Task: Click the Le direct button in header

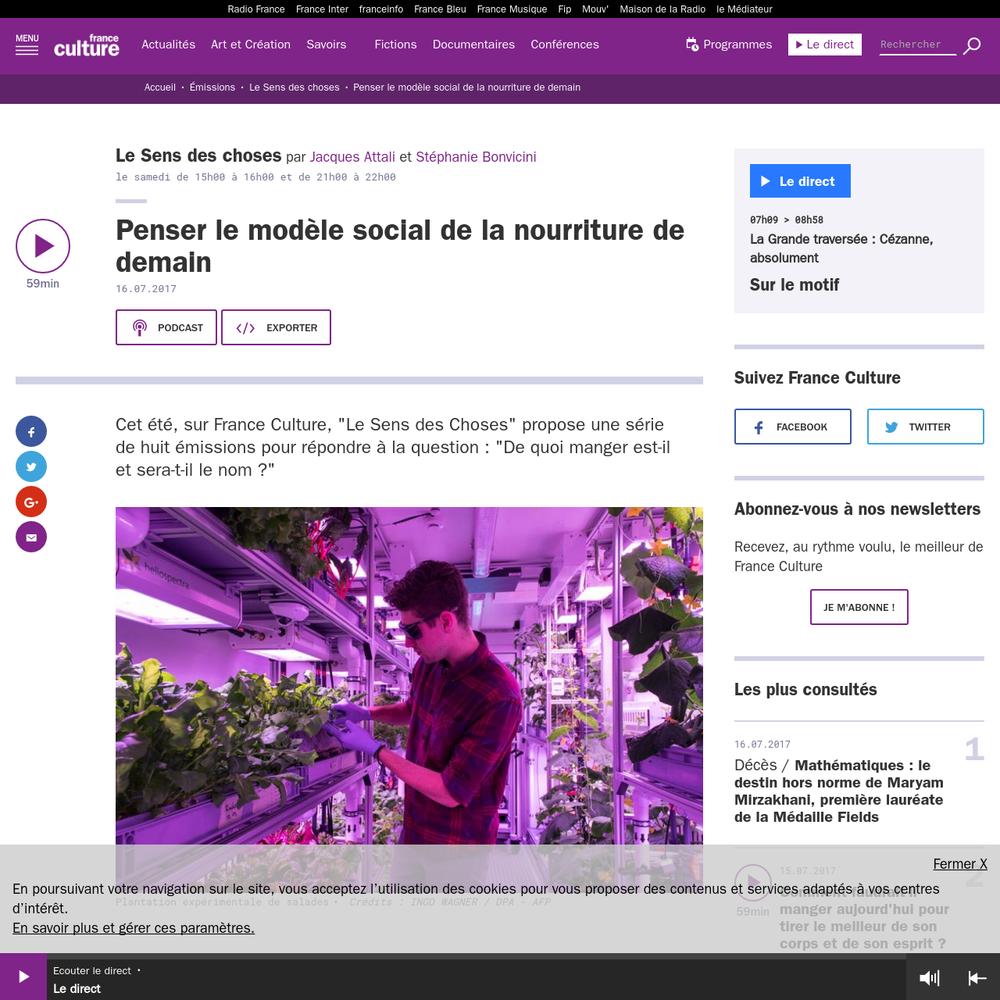Action: pos(825,45)
